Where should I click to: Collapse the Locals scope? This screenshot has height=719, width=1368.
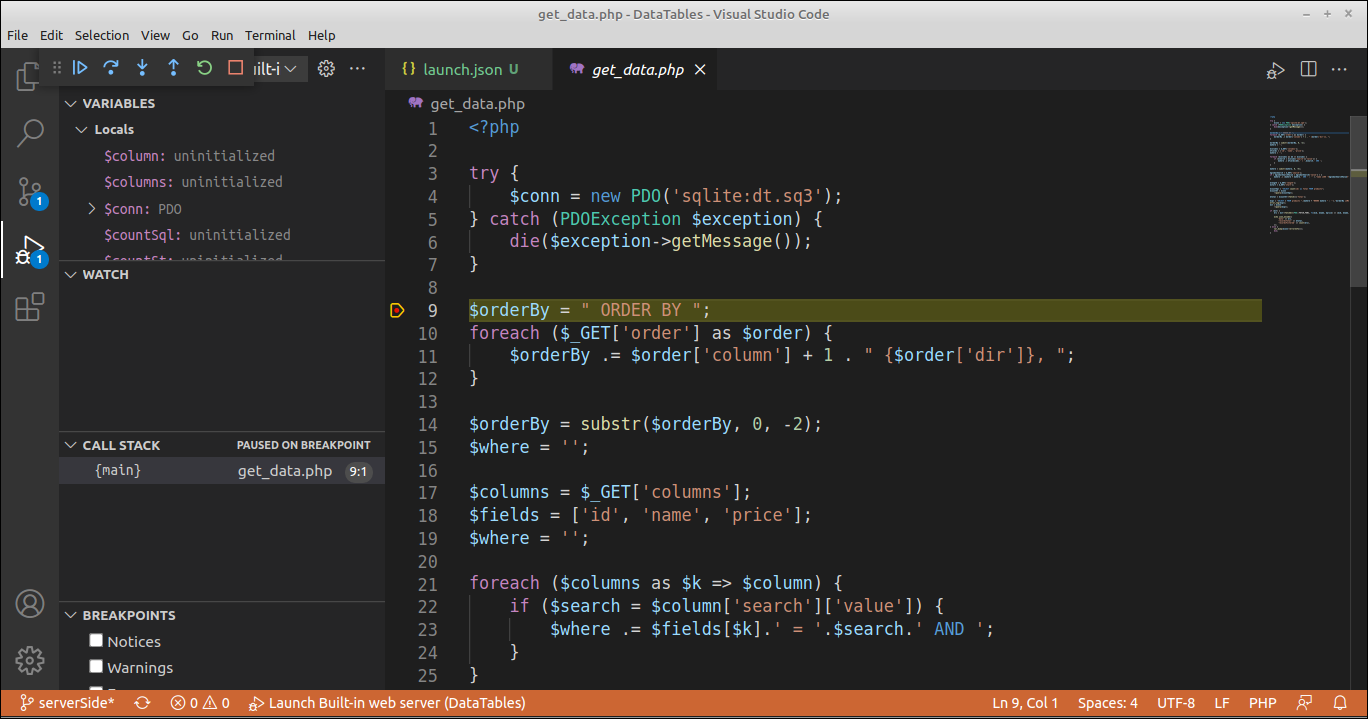pos(81,130)
